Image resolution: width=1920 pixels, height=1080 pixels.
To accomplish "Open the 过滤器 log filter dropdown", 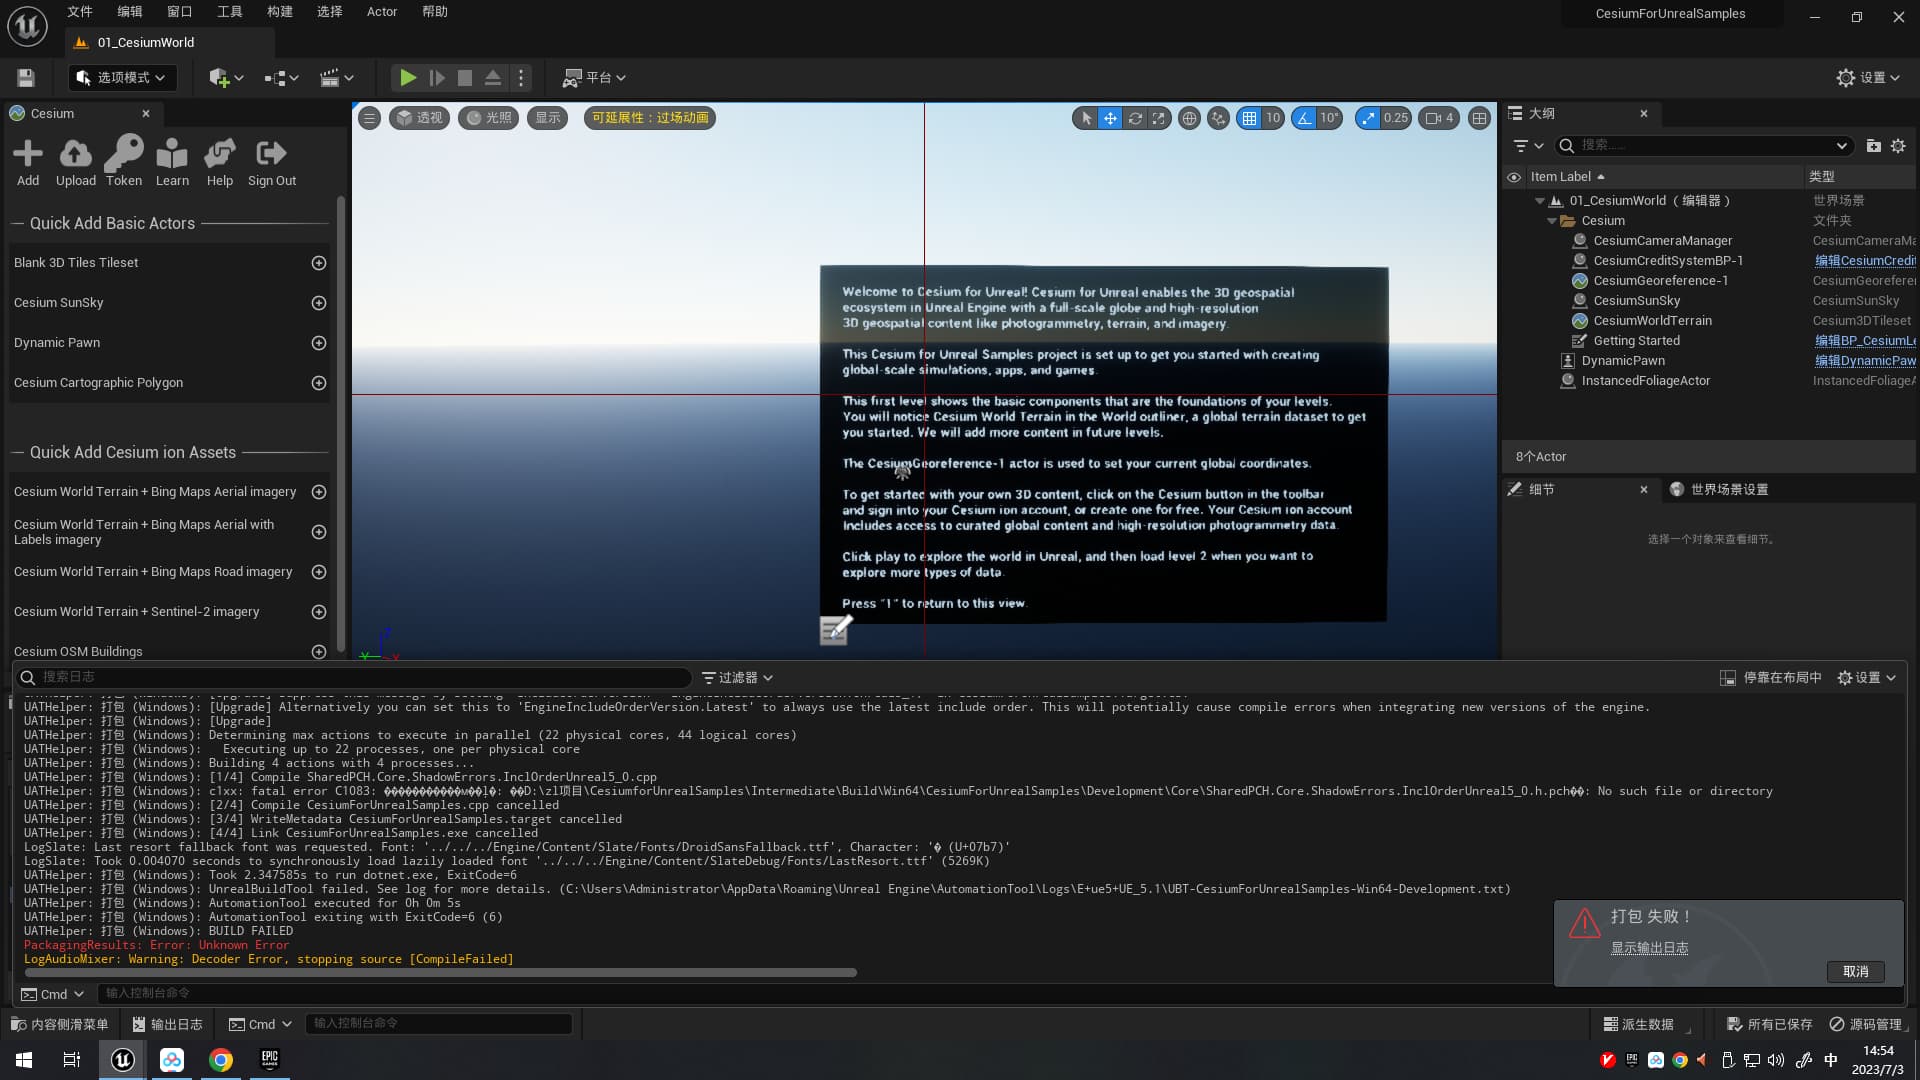I will pos(738,678).
